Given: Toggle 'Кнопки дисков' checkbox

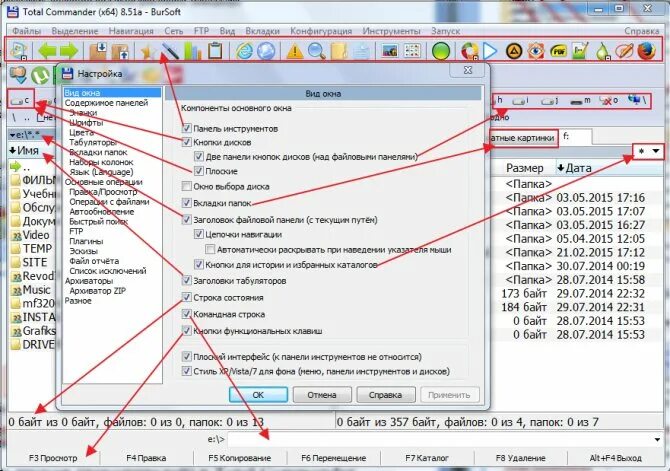Looking at the screenshot, I should coord(186,142).
